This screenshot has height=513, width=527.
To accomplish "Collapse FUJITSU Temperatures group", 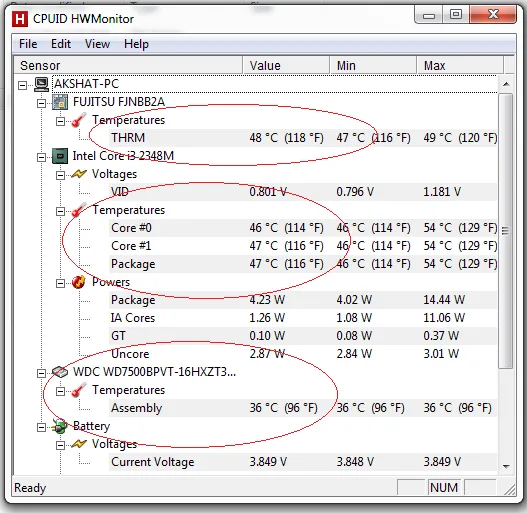I will tap(60, 121).
